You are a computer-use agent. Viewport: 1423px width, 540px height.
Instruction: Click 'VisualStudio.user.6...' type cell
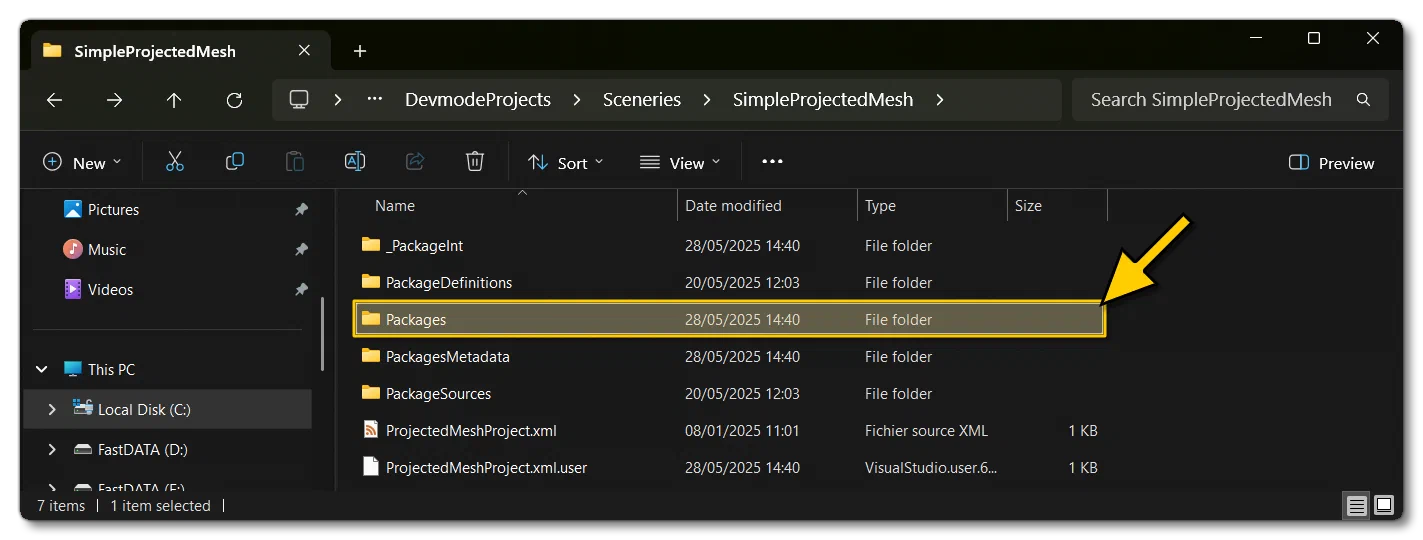coord(931,468)
